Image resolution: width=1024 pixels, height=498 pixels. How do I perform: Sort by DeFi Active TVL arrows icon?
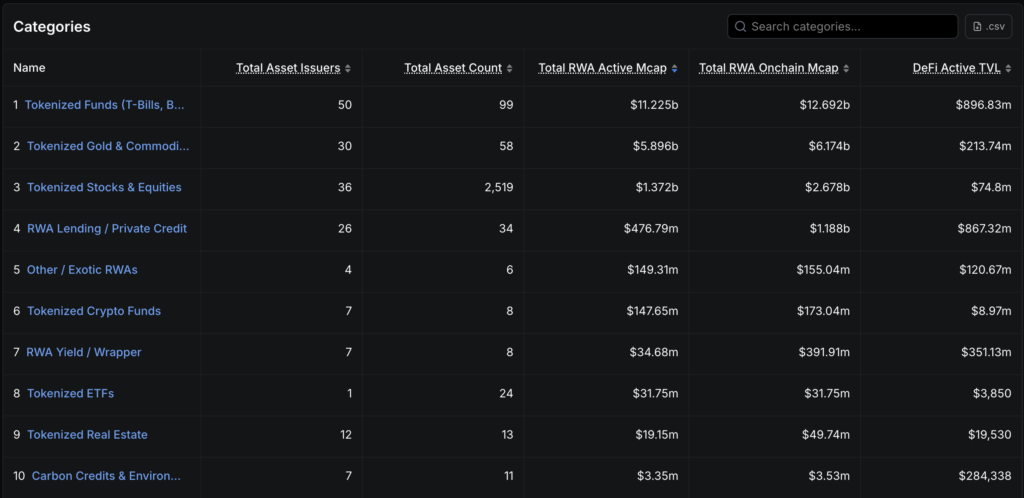1008,69
